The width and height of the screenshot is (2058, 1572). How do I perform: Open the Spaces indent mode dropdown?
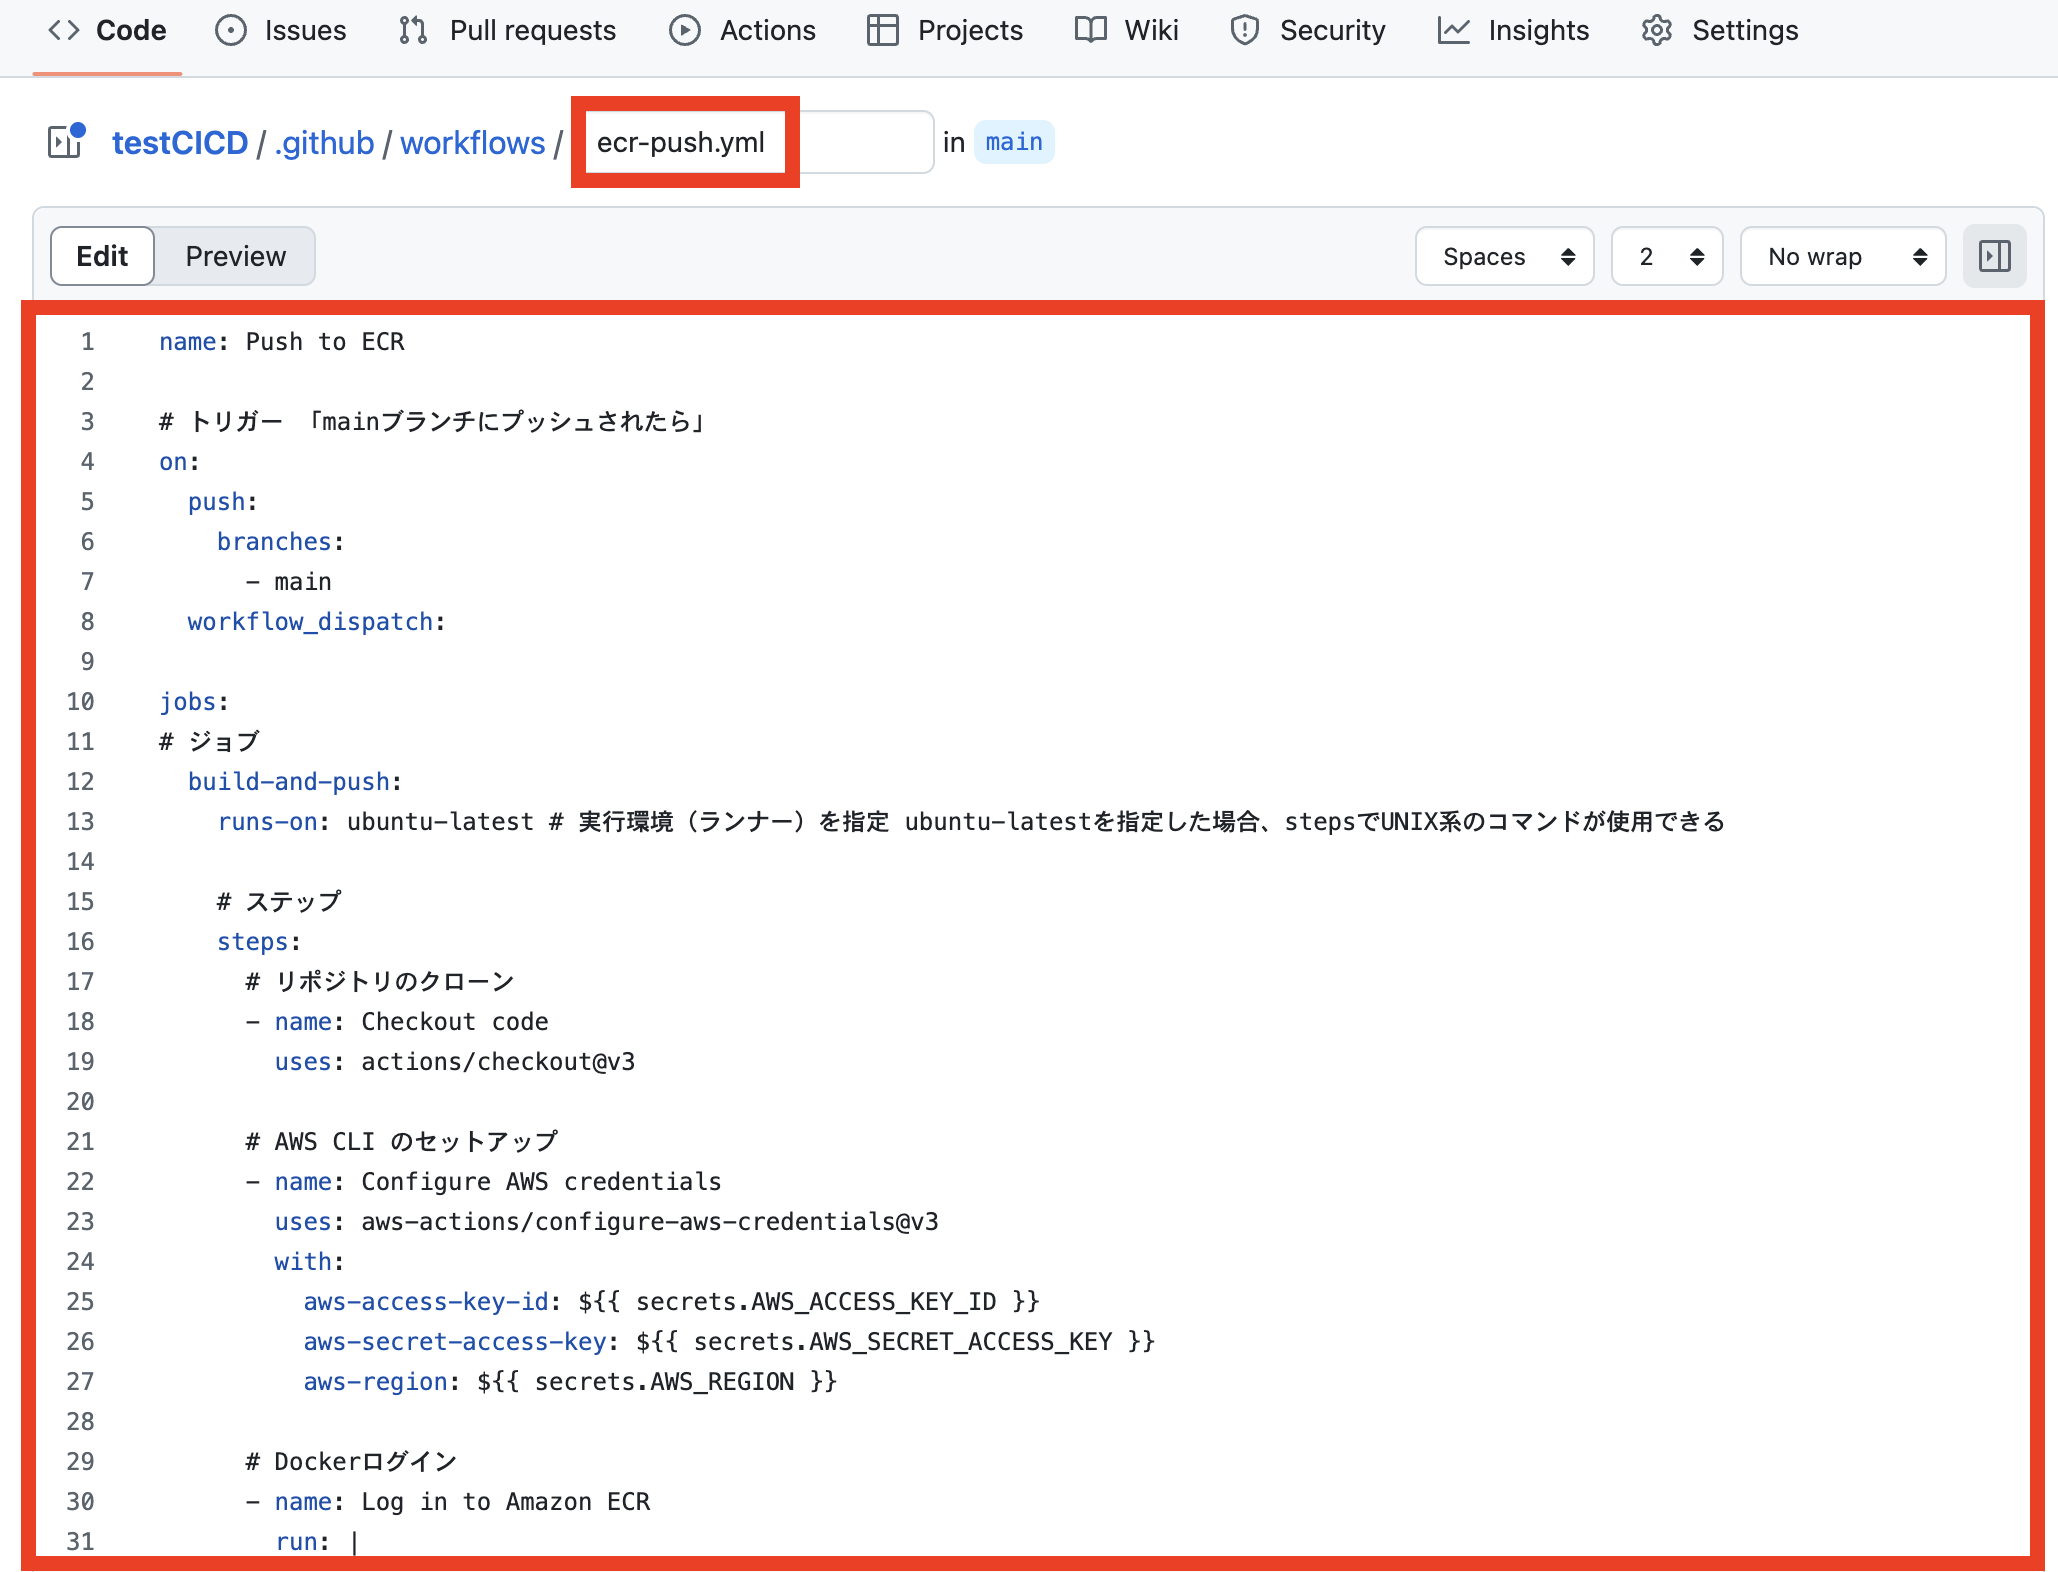pyautogui.click(x=1505, y=257)
